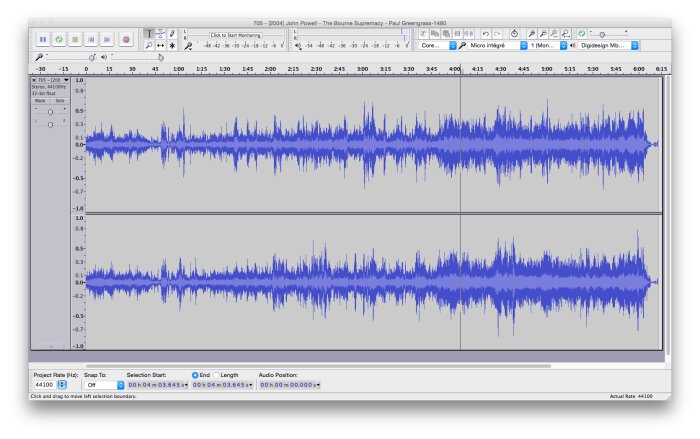Open the Core audio host dropdown
This screenshot has height=439, width=700.
coord(438,46)
